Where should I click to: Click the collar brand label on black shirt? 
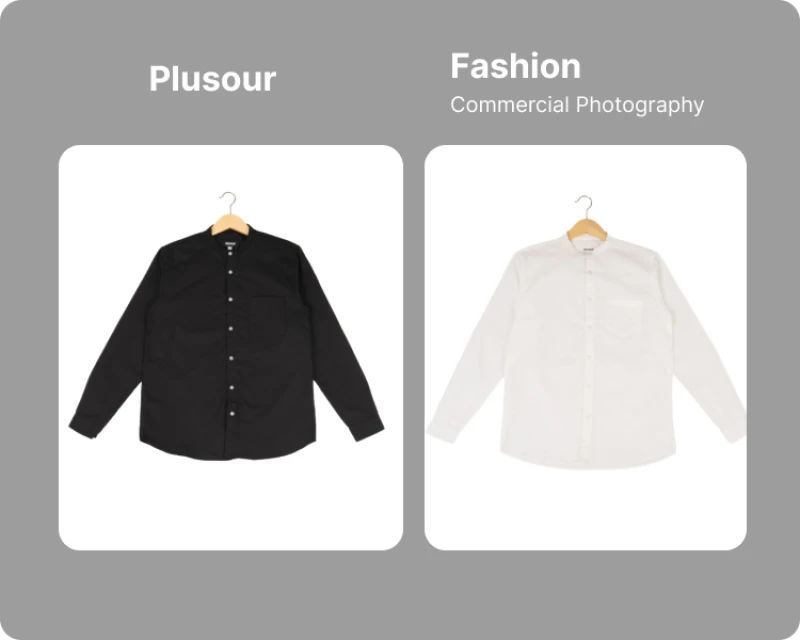(x=230, y=243)
